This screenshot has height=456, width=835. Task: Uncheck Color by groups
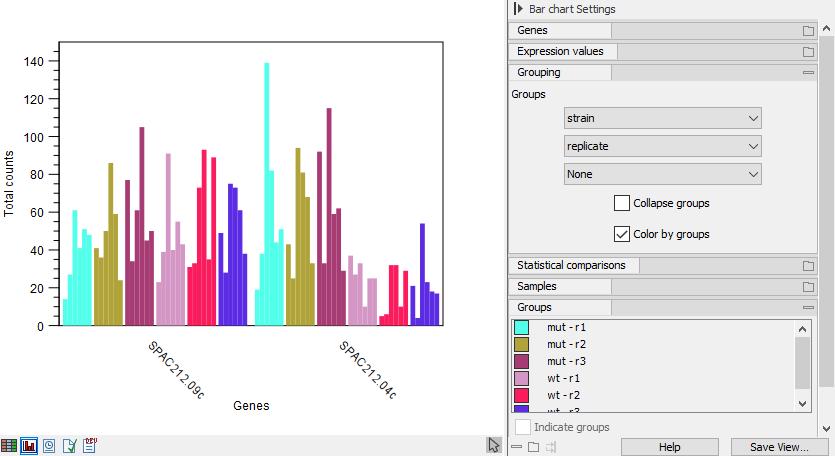pyautogui.click(x=622, y=234)
